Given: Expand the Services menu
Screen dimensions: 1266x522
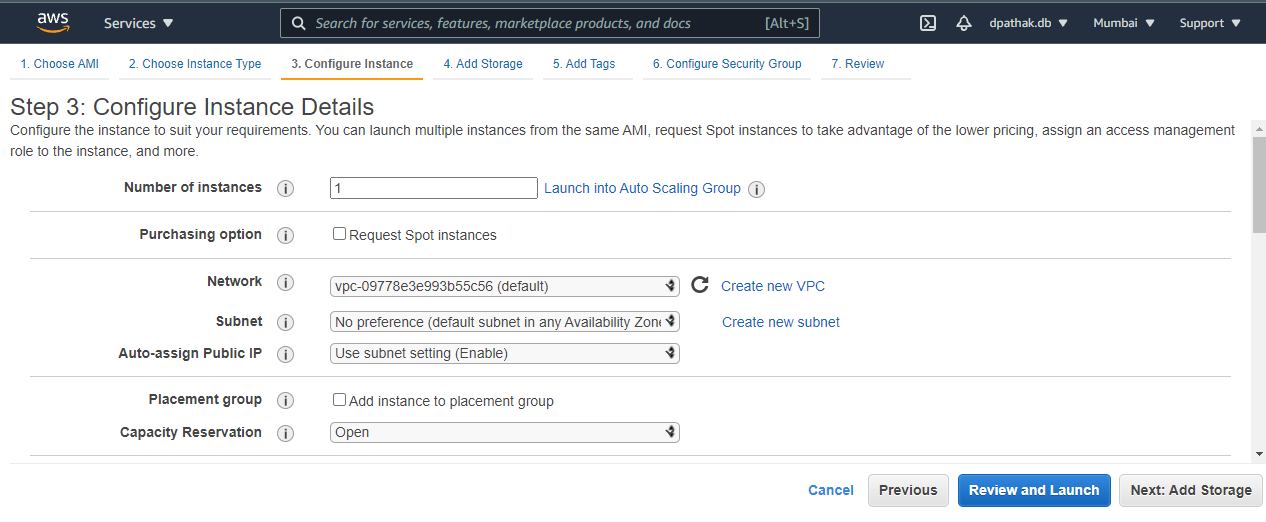Looking at the screenshot, I should click(138, 23).
